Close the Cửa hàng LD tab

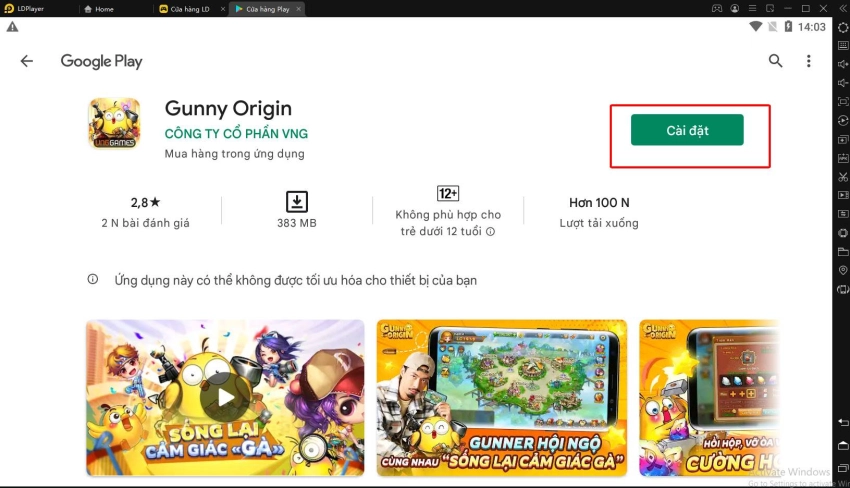(223, 9)
